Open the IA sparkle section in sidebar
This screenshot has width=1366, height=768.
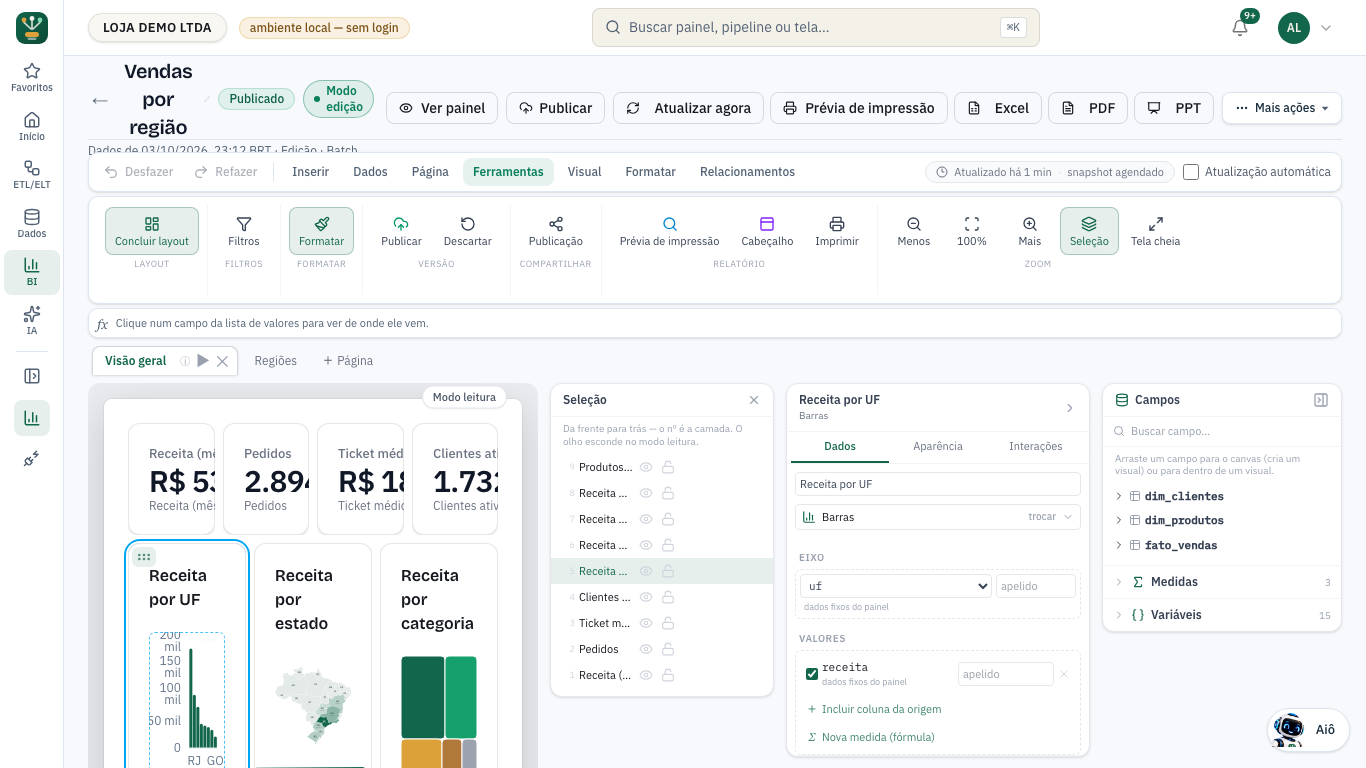[32, 320]
